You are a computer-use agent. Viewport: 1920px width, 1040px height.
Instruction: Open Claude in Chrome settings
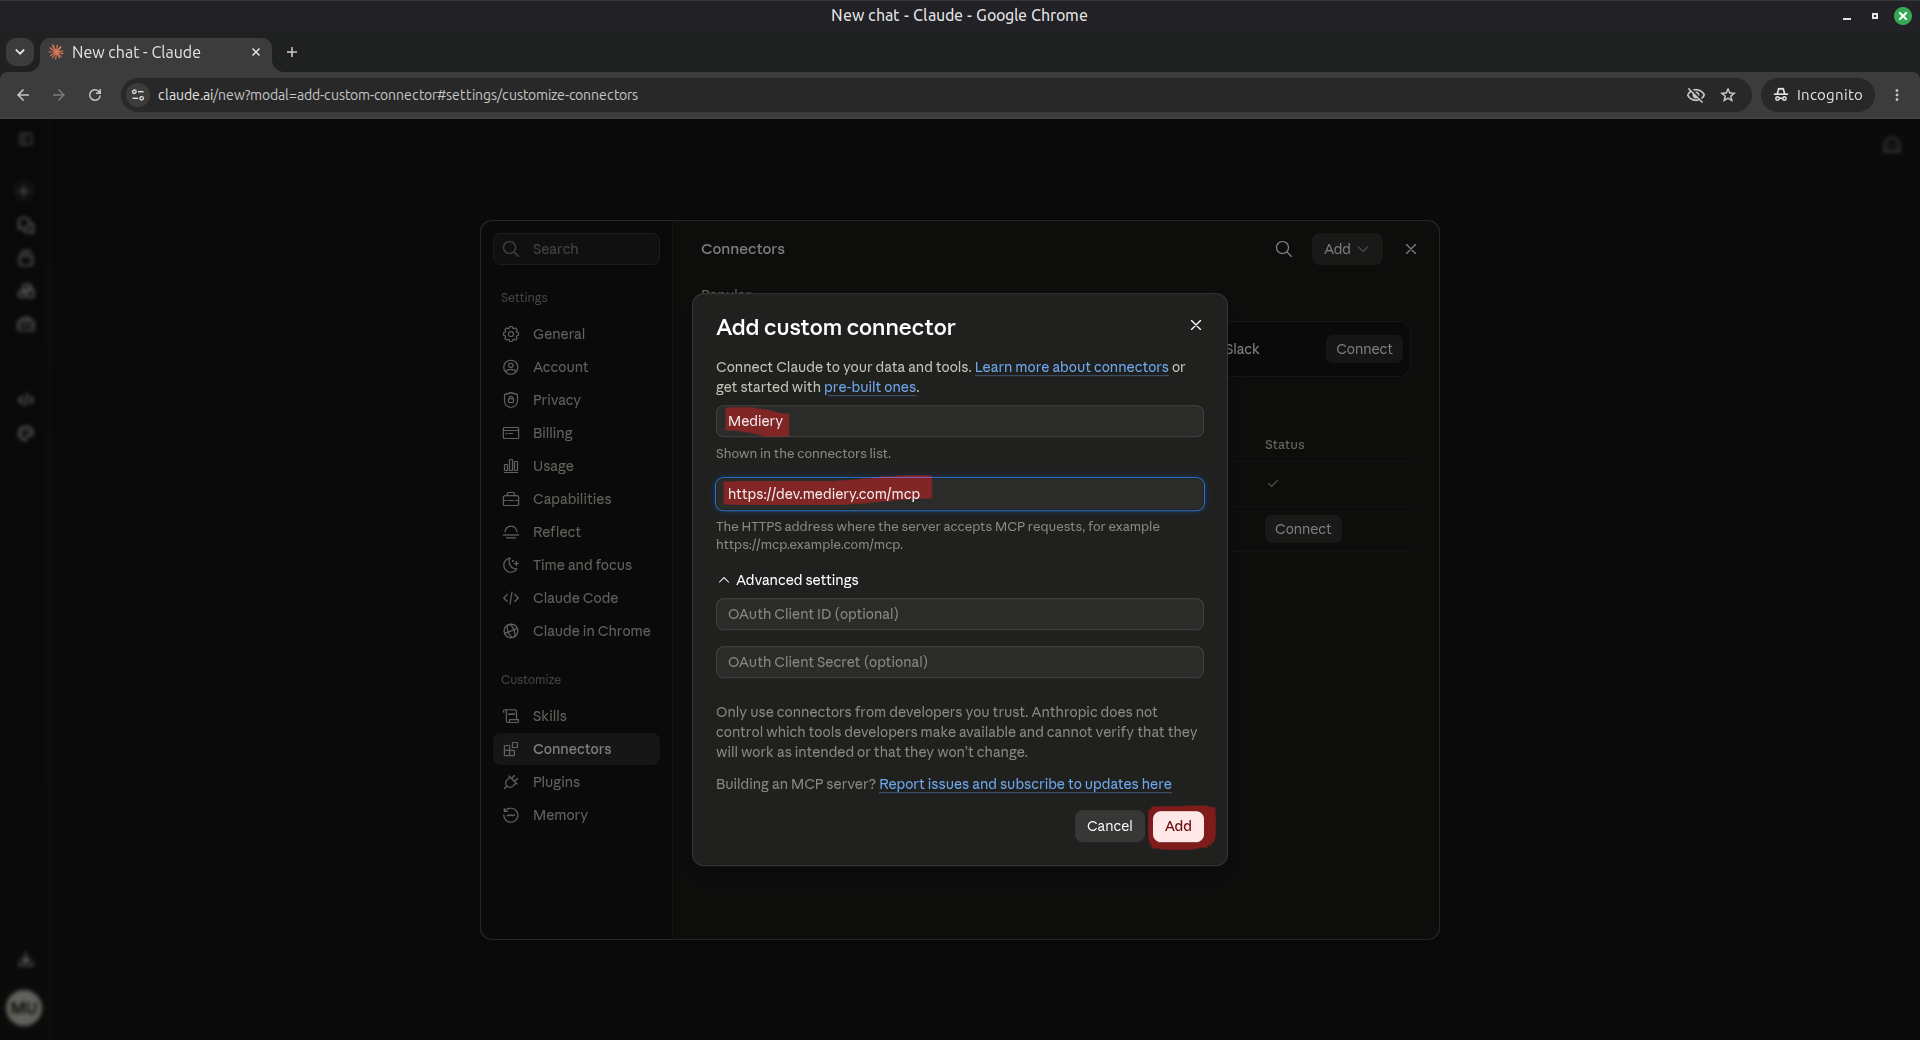pos(576,631)
